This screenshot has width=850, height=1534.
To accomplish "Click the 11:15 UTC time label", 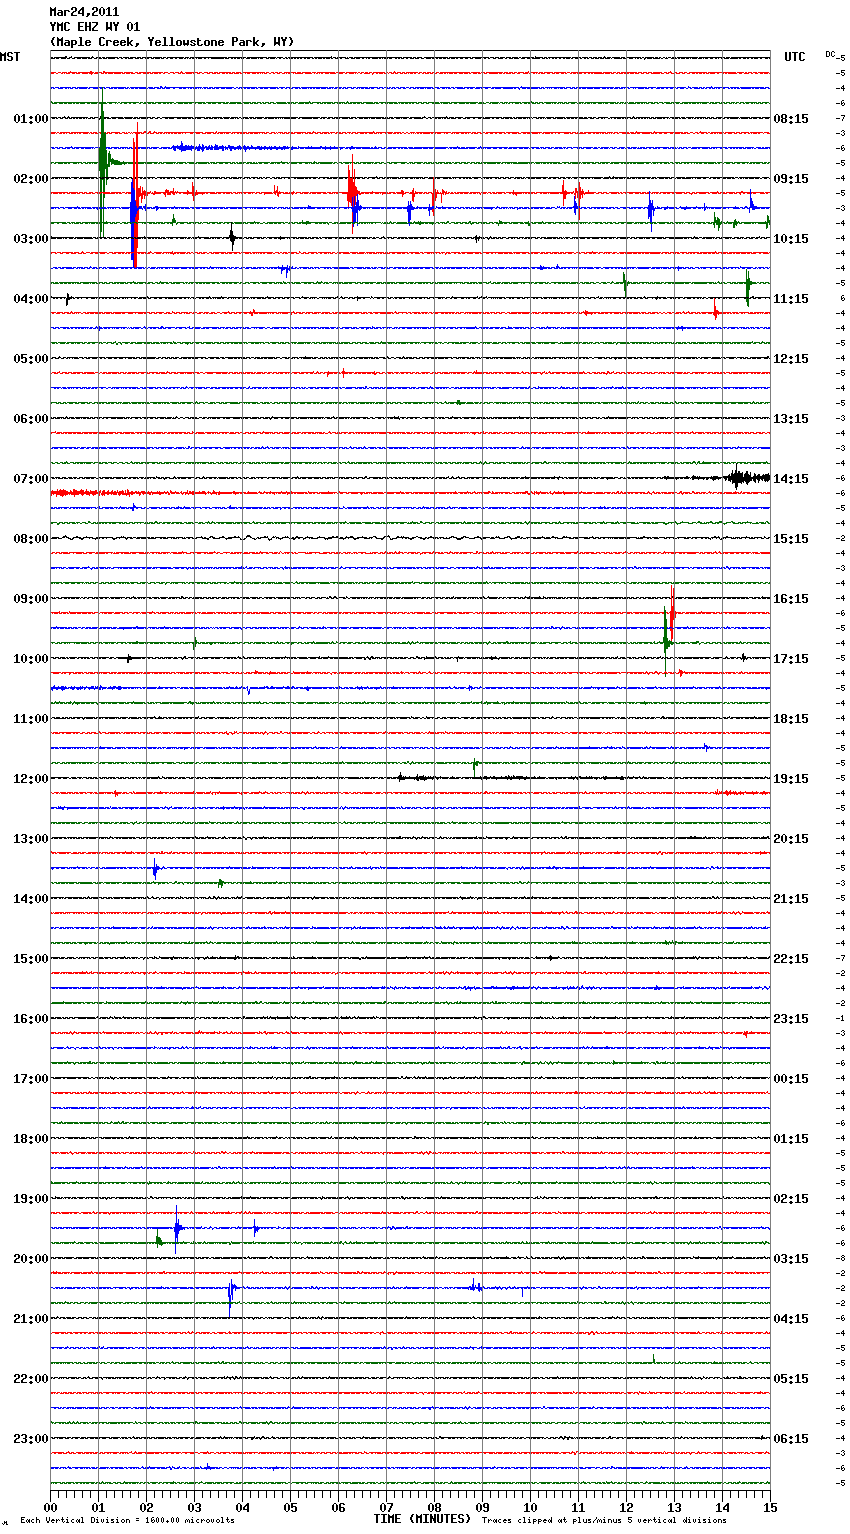I will [x=791, y=299].
